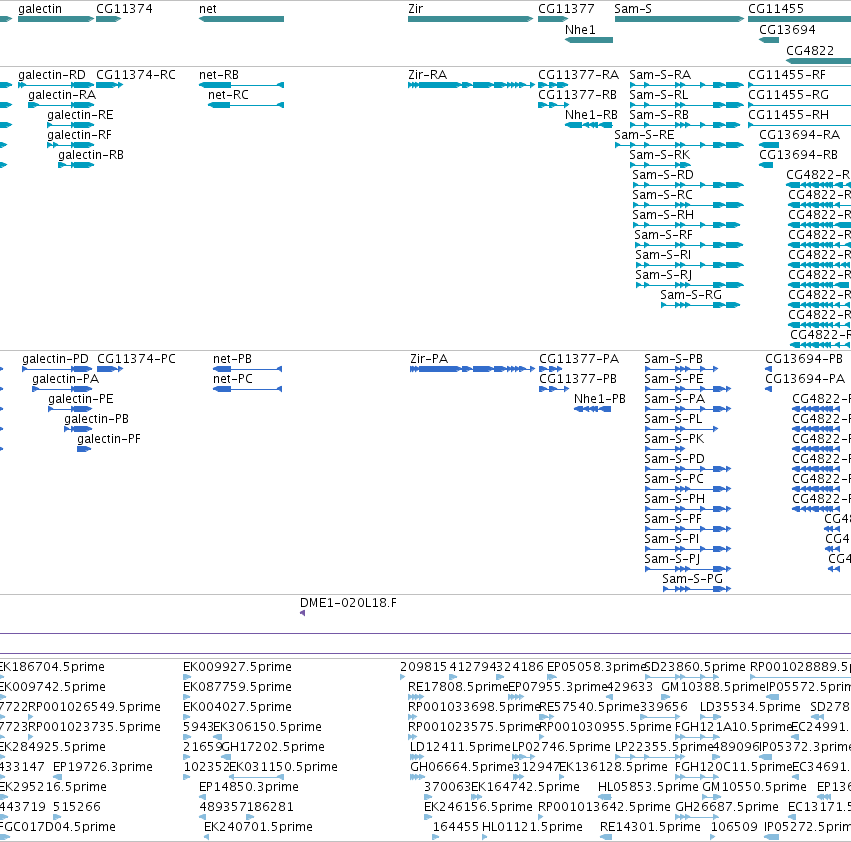Click protein Sam-S-PK
This screenshot has width=851, height=842.
click(664, 449)
